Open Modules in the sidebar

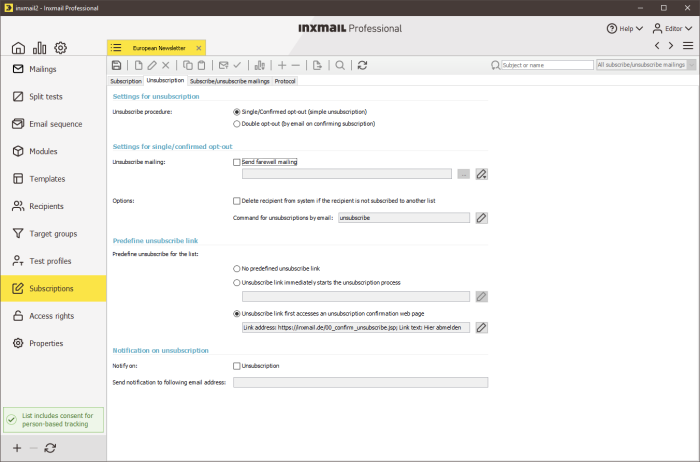[x=54, y=151]
